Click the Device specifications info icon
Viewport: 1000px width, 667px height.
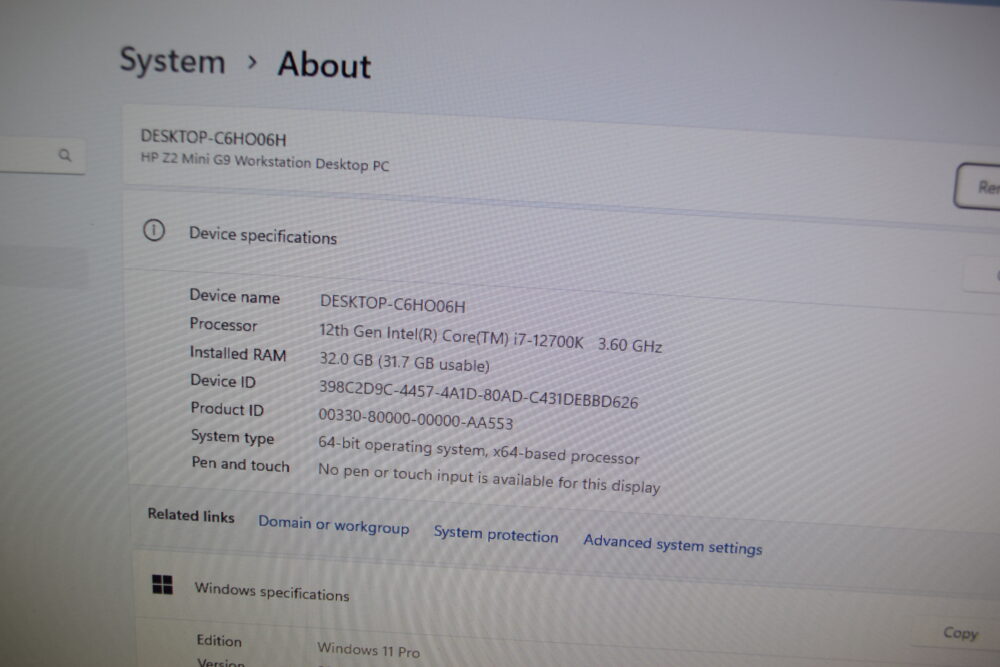coord(154,230)
